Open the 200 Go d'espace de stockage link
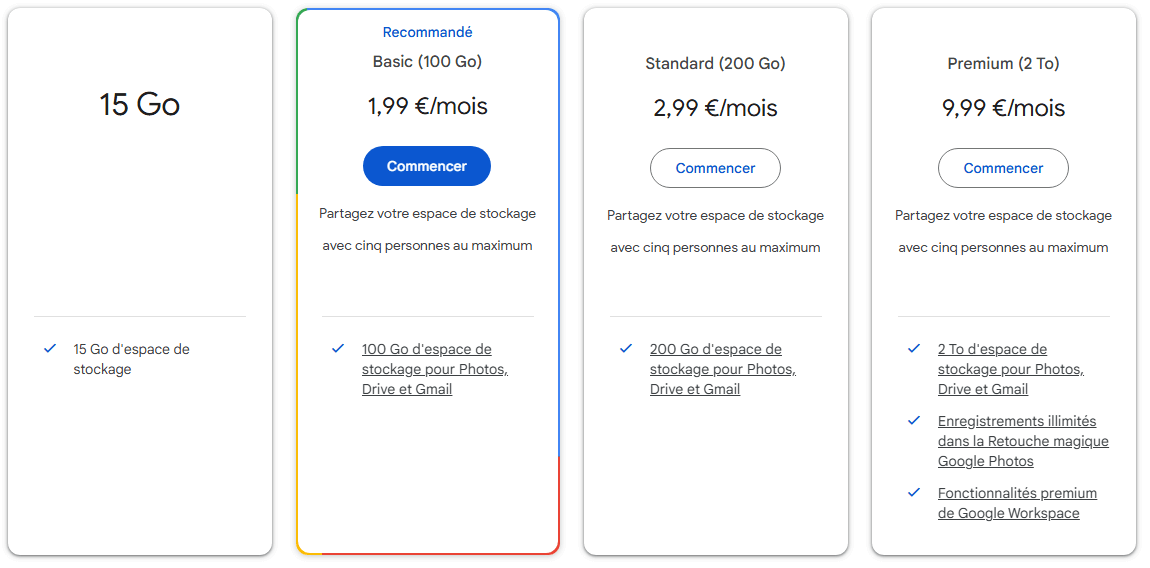The height and width of the screenshot is (568, 1150). click(722, 369)
